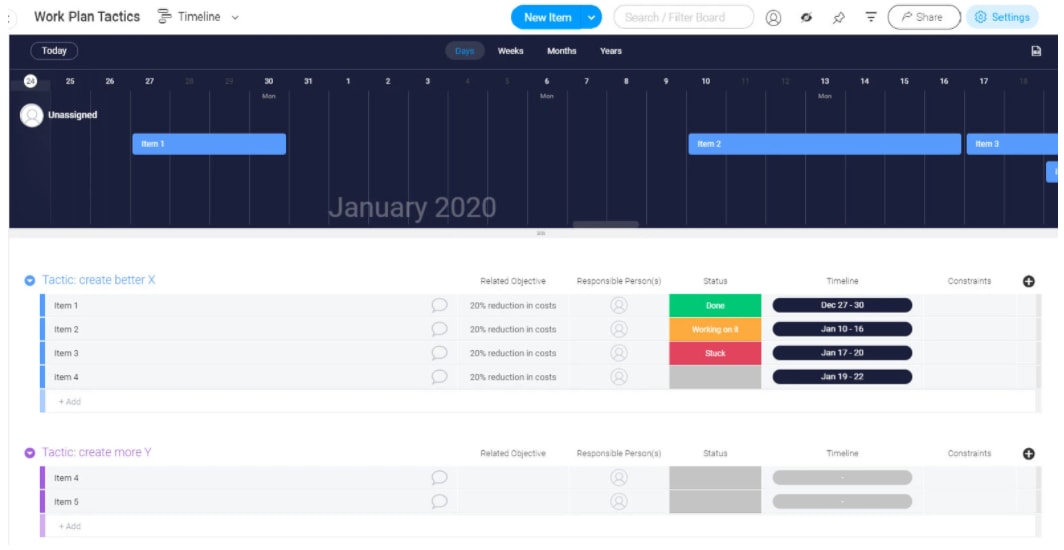Open conversation bubble for Item 3

point(440,353)
